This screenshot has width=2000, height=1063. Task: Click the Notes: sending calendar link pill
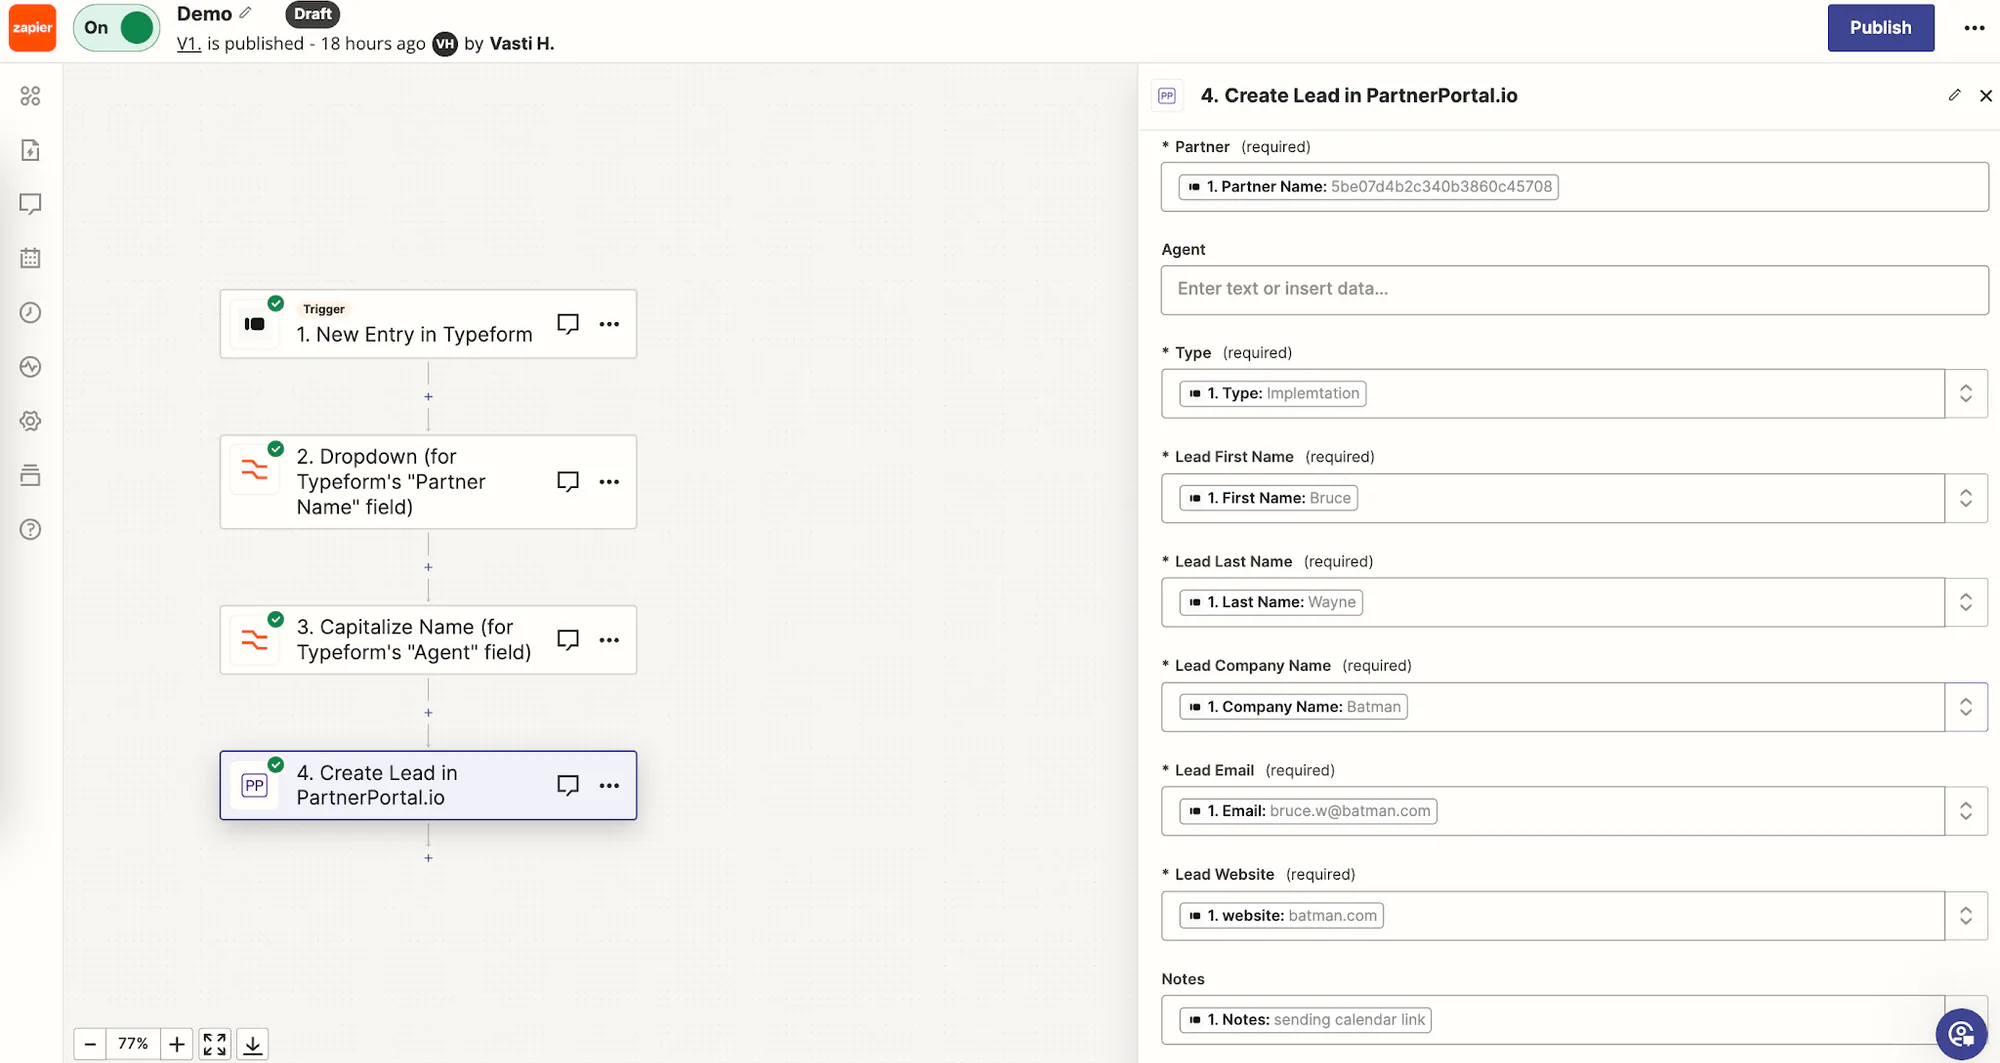point(1305,1020)
